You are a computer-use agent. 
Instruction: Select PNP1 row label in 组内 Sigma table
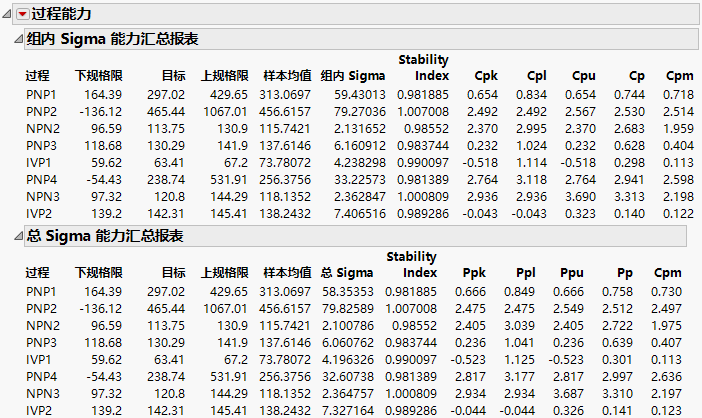tap(41, 95)
